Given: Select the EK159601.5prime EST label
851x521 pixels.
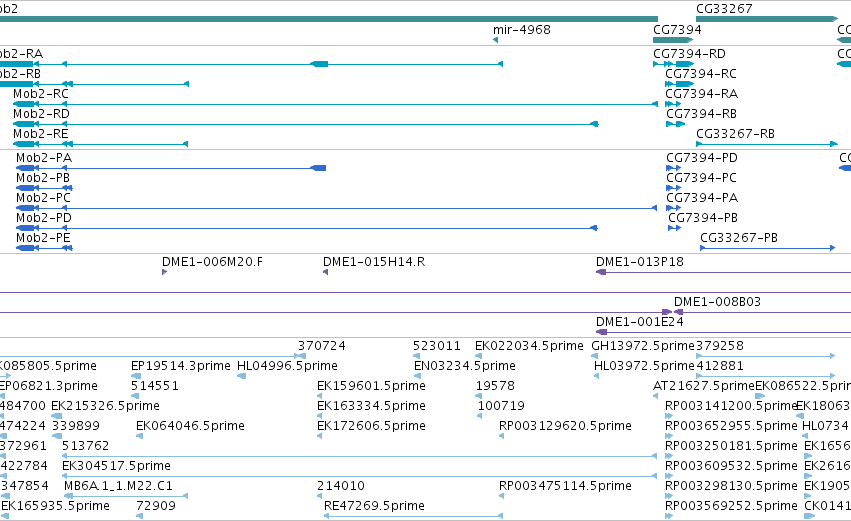Looking at the screenshot, I should point(371,386).
